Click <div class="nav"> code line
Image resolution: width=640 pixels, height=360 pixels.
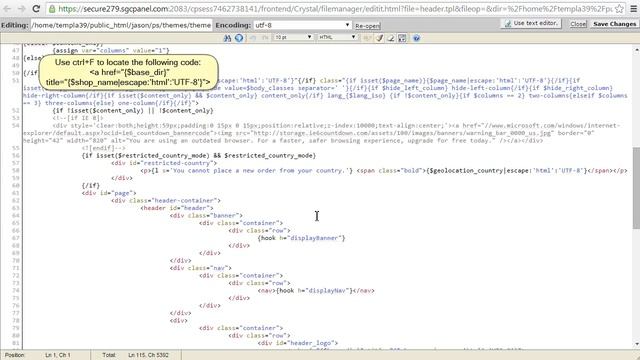pos(201,268)
